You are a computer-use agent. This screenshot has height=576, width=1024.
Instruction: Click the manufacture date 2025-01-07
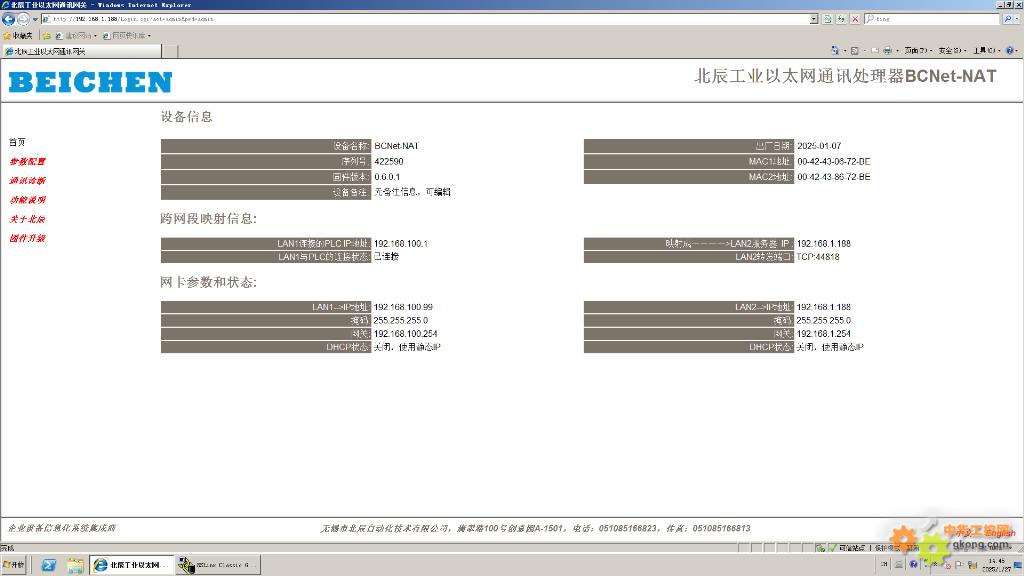pyautogui.click(x=819, y=146)
